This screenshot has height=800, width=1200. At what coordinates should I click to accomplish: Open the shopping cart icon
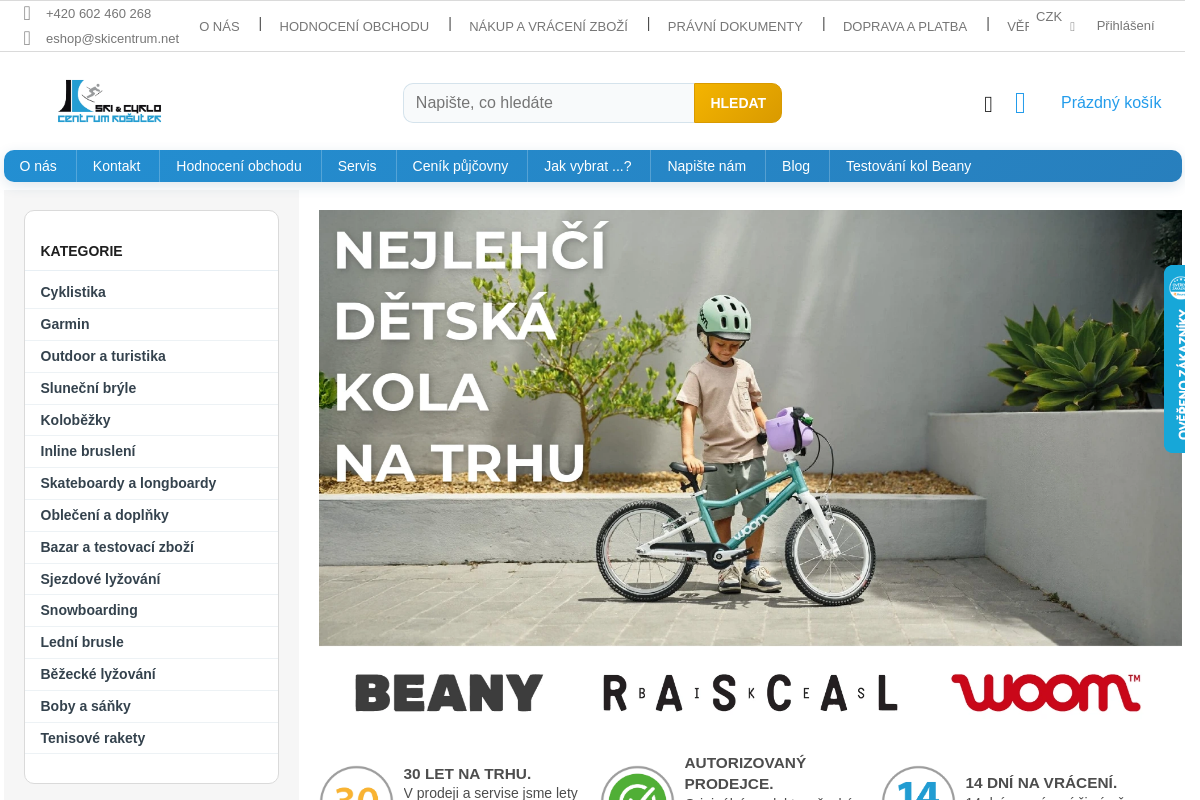coord(1020,103)
